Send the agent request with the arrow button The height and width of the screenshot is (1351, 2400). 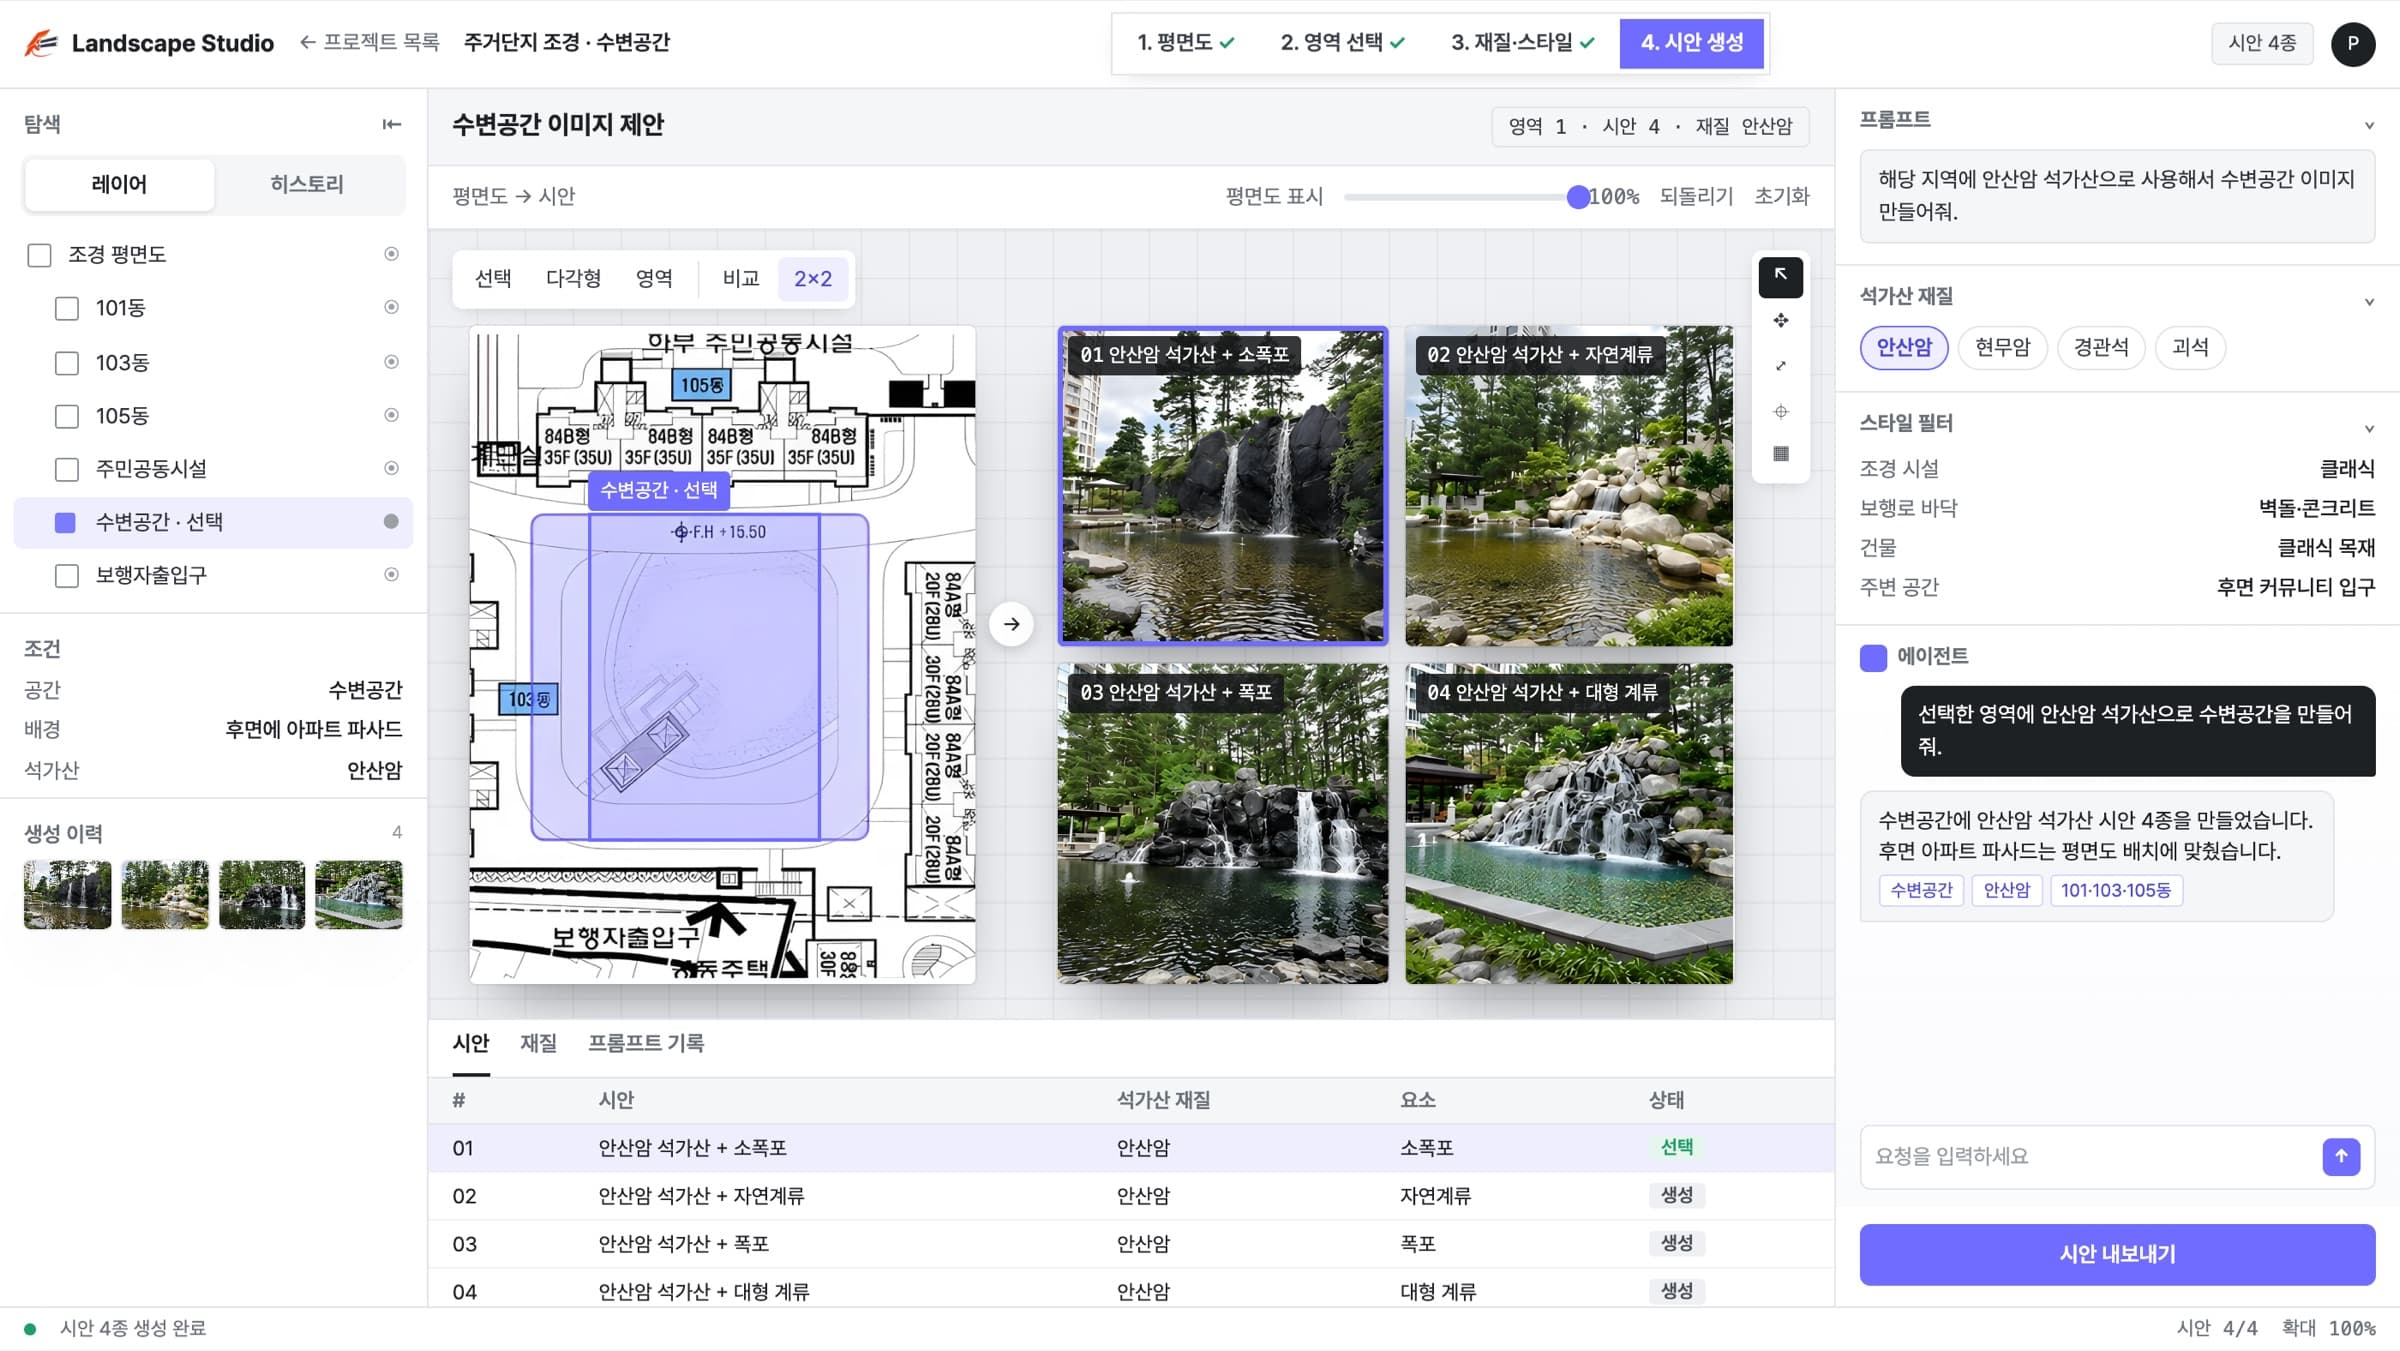(x=2340, y=1156)
